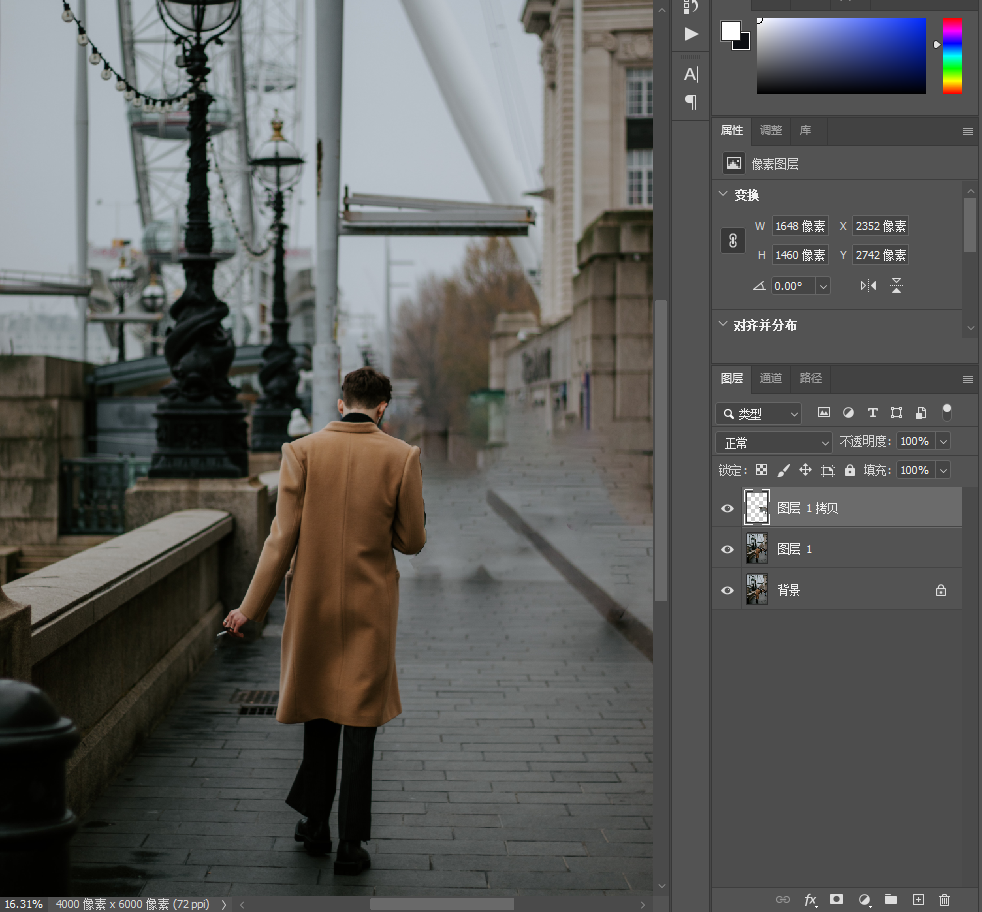Click the new group folder icon

point(891,900)
